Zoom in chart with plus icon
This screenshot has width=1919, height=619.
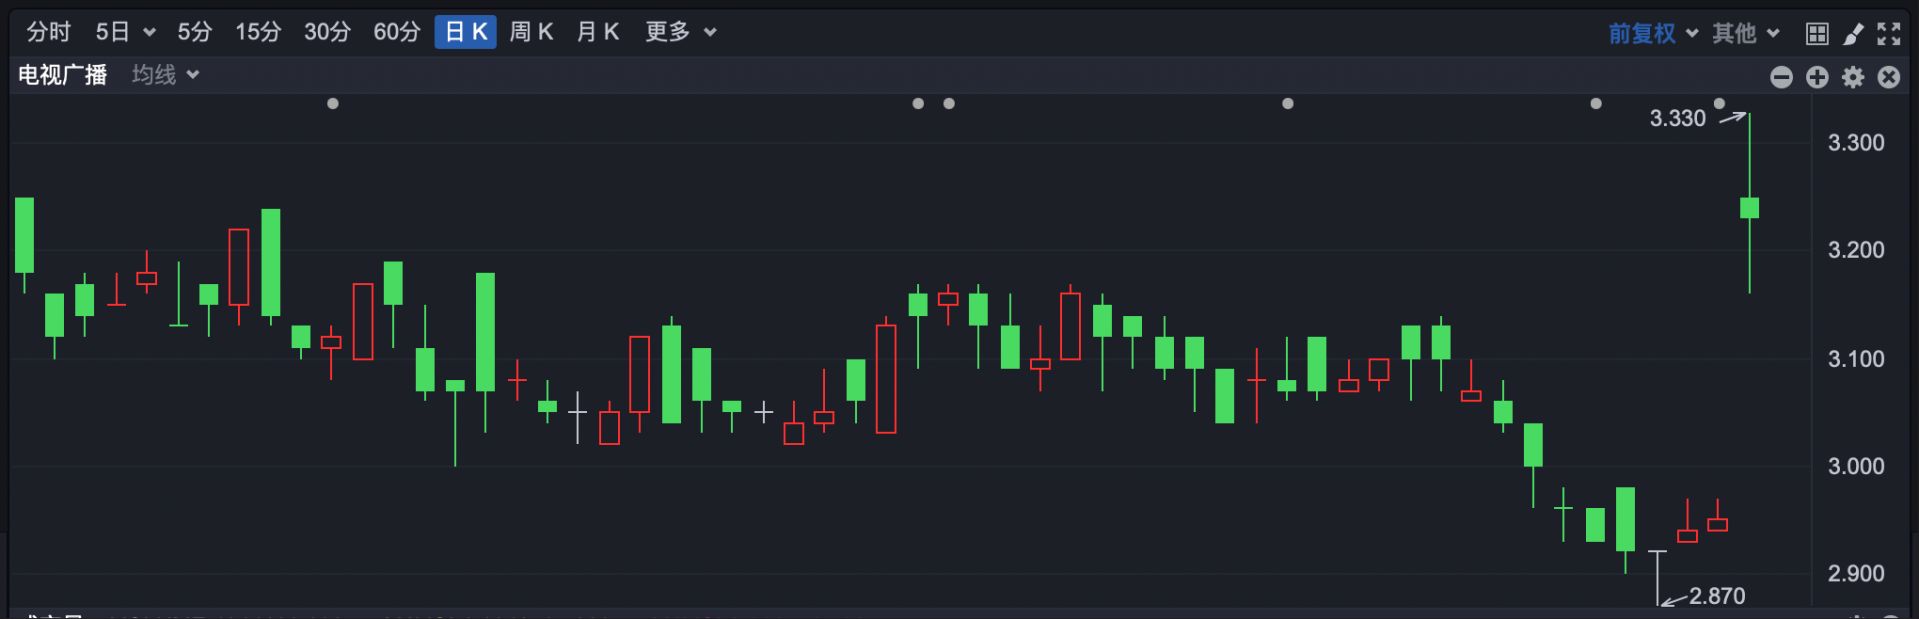(1817, 77)
